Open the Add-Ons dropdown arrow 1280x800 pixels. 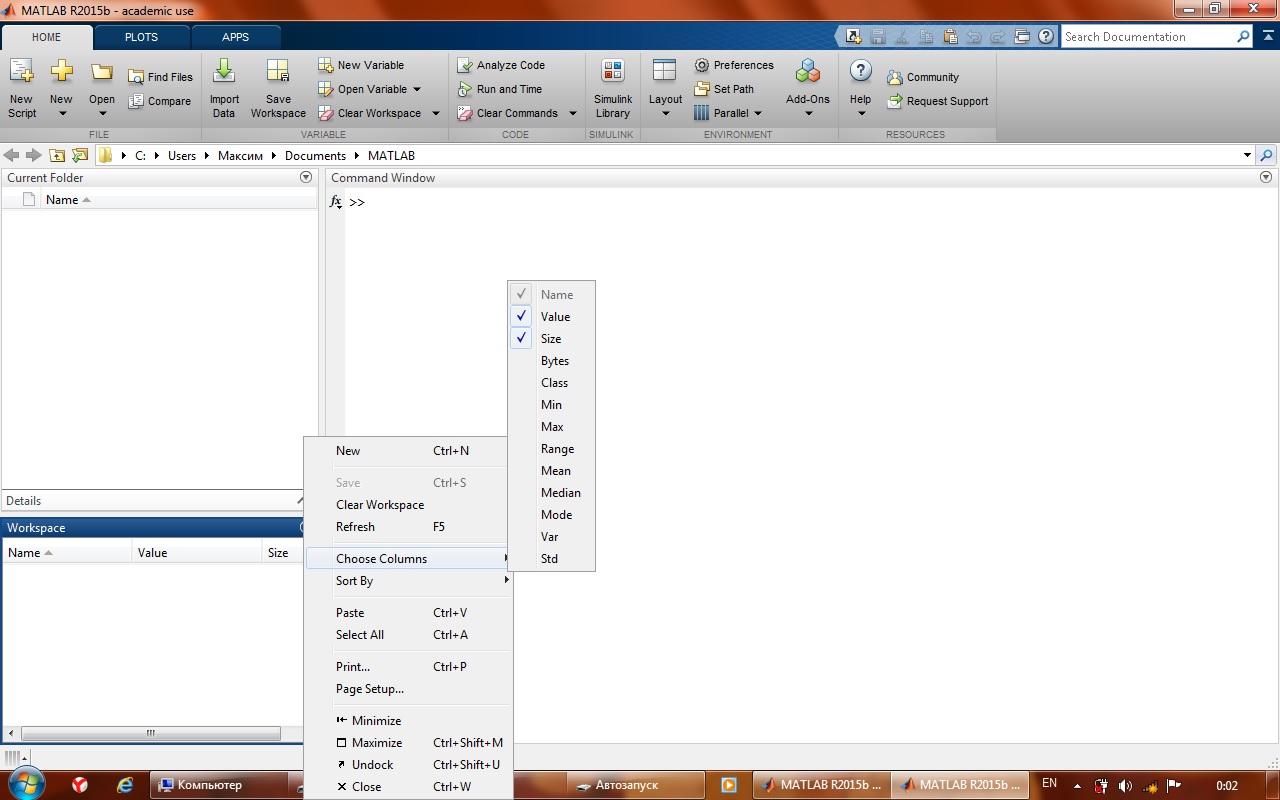808,113
